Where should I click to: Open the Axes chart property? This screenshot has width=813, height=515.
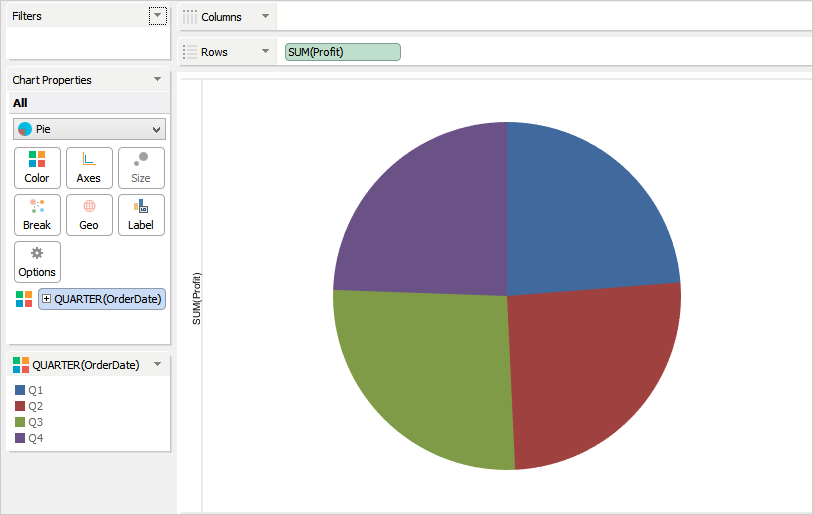89,168
